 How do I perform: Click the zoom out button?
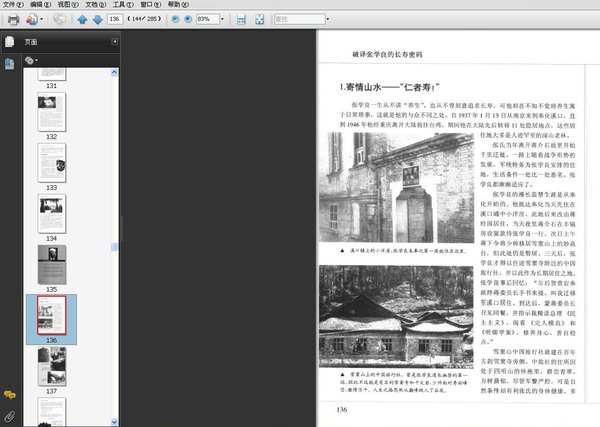[x=175, y=19]
